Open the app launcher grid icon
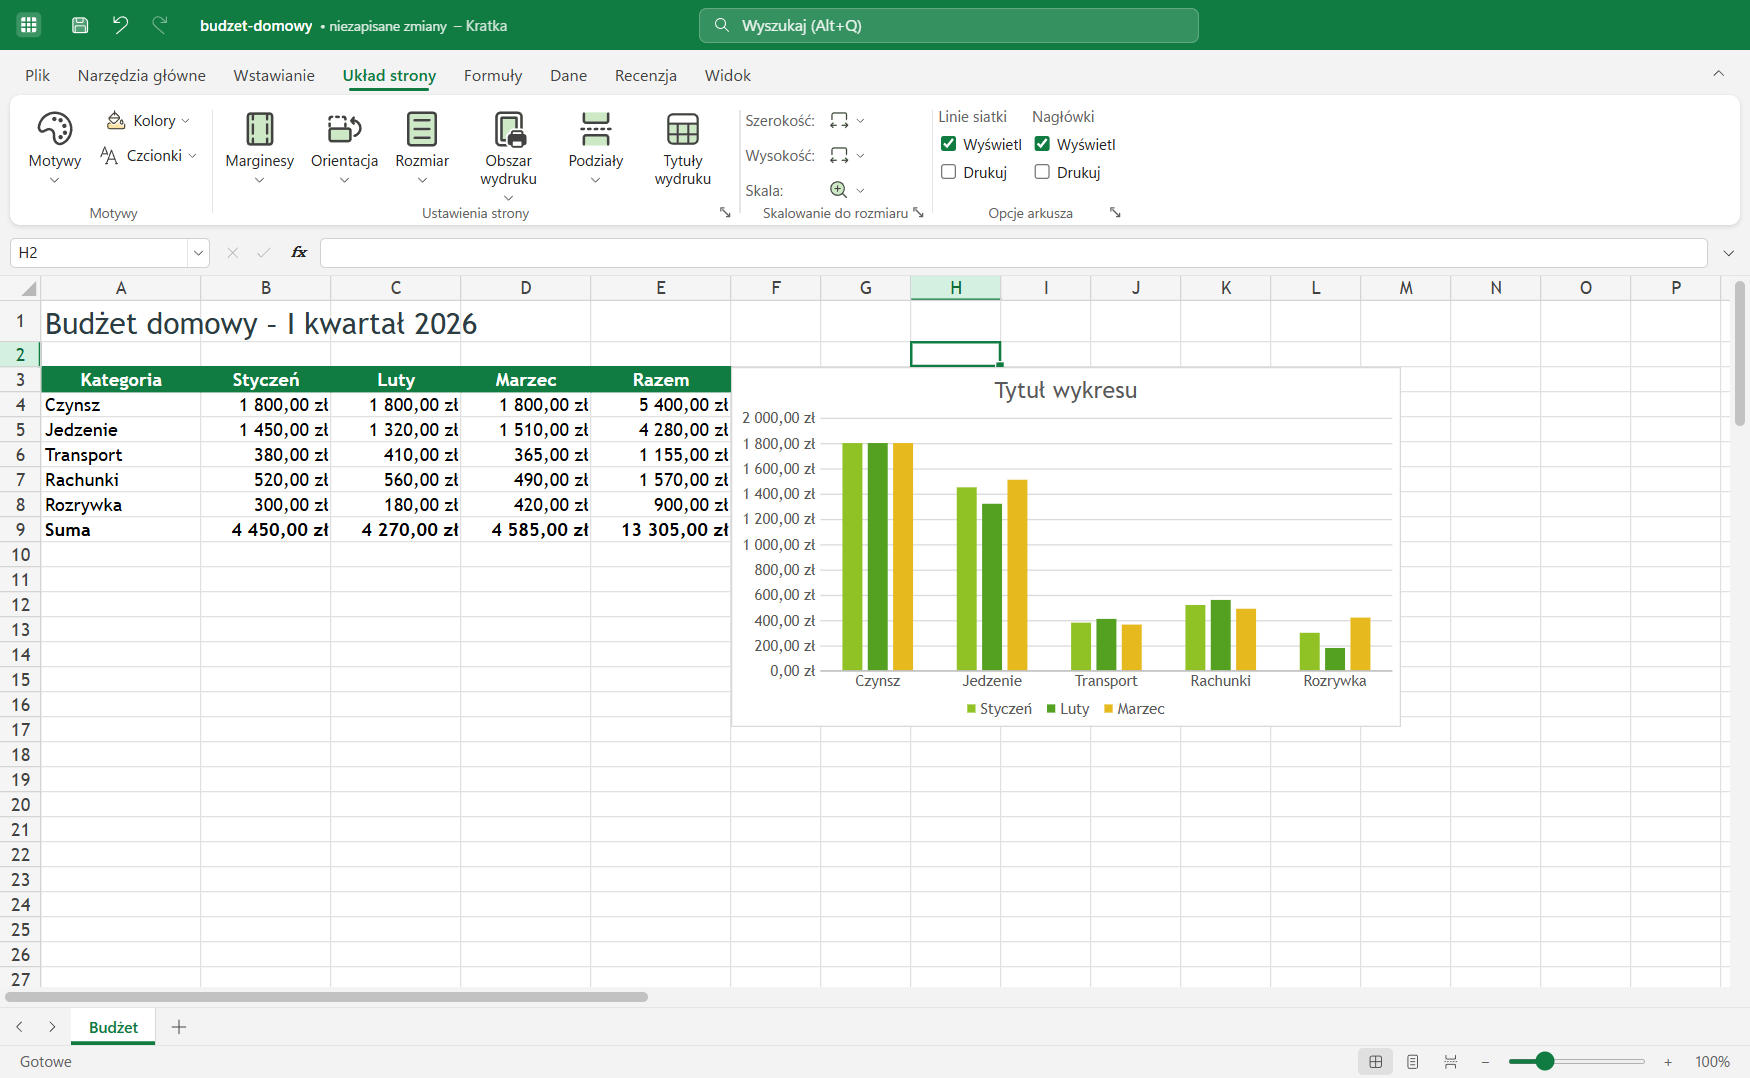The width and height of the screenshot is (1750, 1078). [29, 25]
